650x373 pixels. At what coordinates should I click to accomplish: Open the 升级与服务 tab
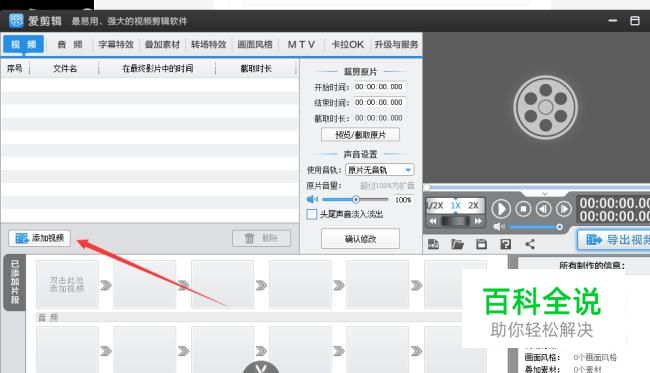click(x=396, y=44)
